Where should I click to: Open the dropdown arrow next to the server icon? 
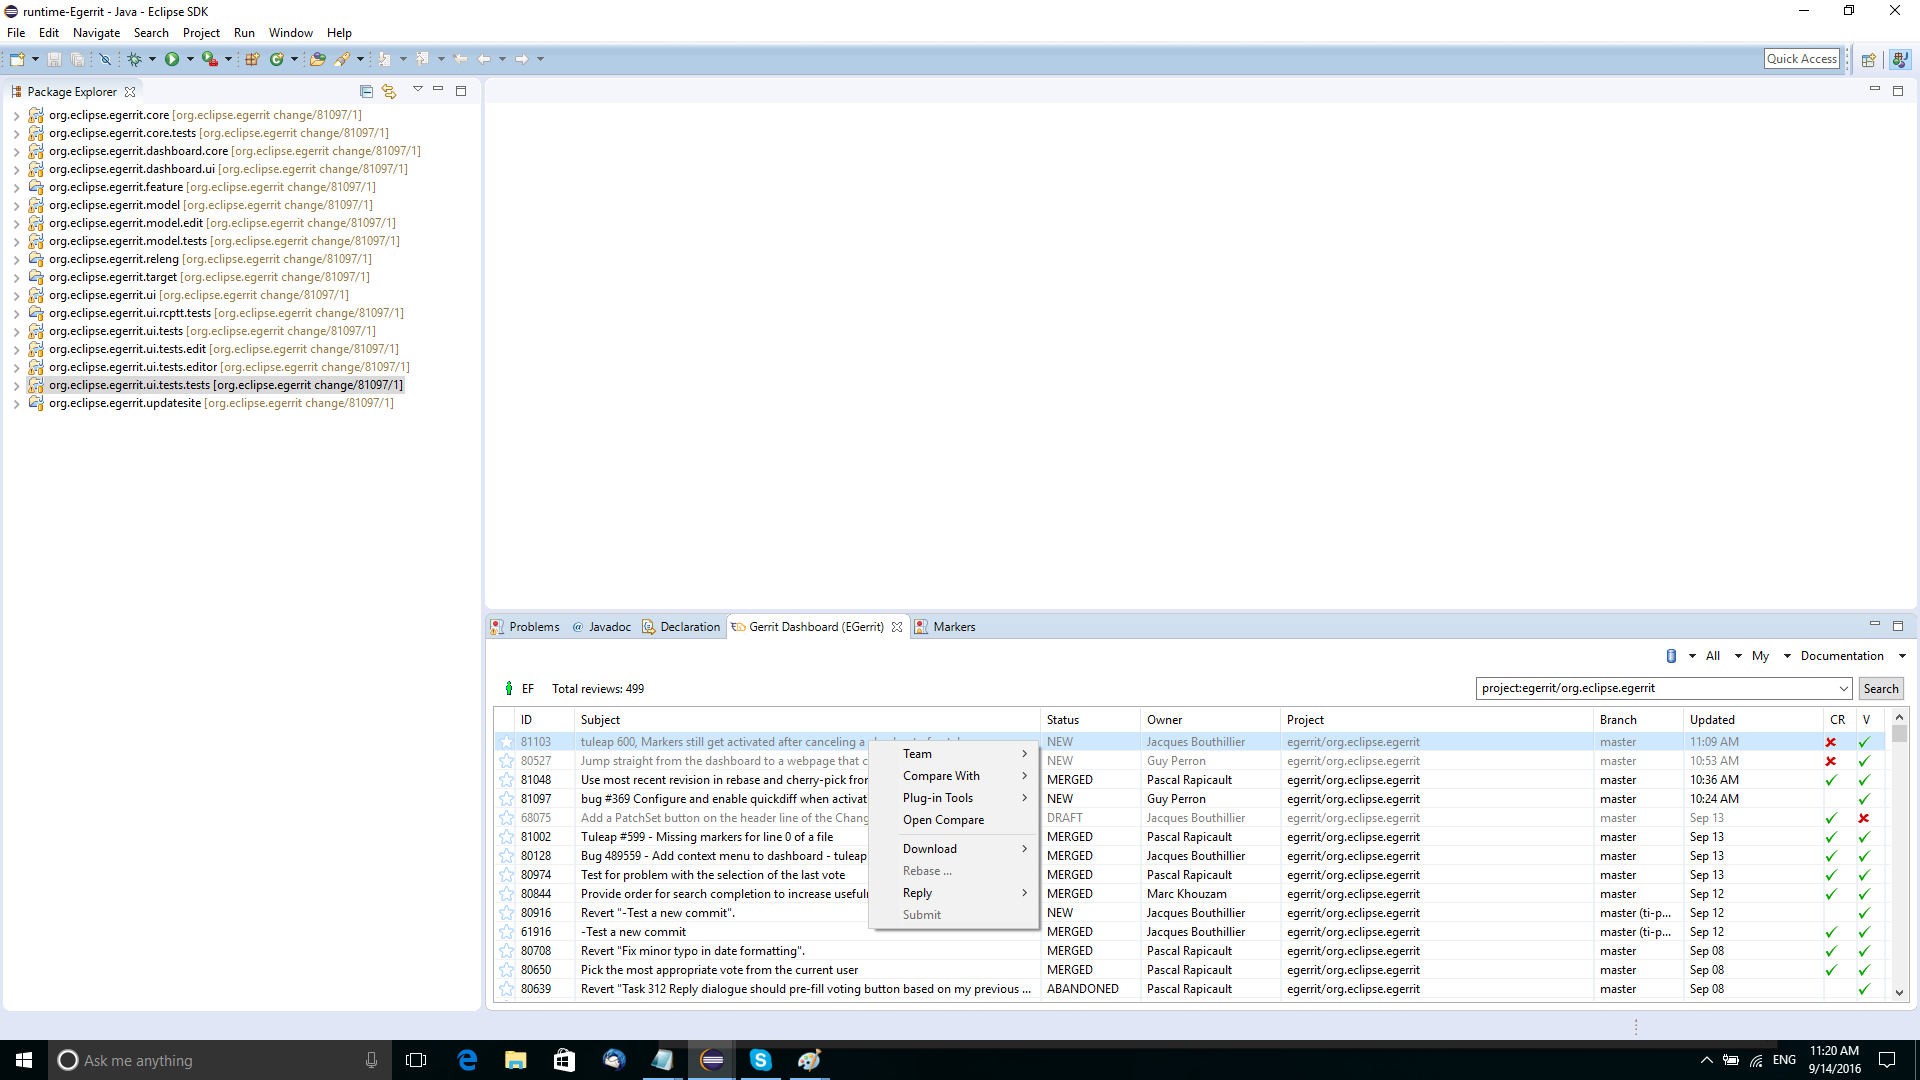(1692, 656)
